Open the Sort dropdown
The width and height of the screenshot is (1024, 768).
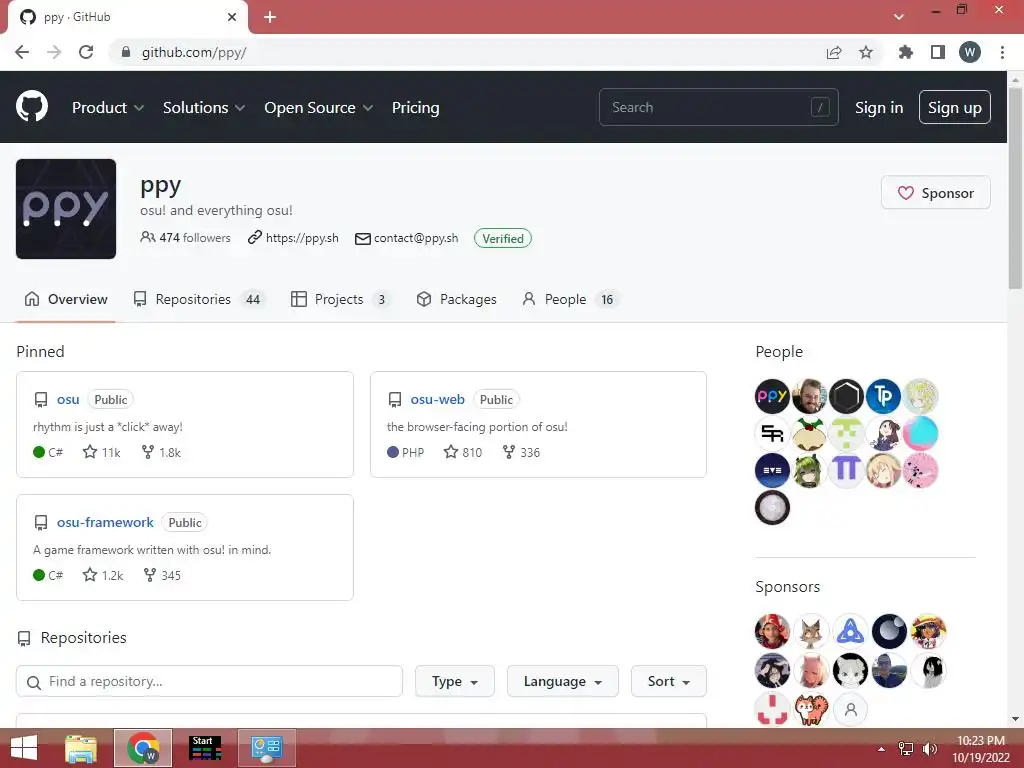click(x=669, y=681)
